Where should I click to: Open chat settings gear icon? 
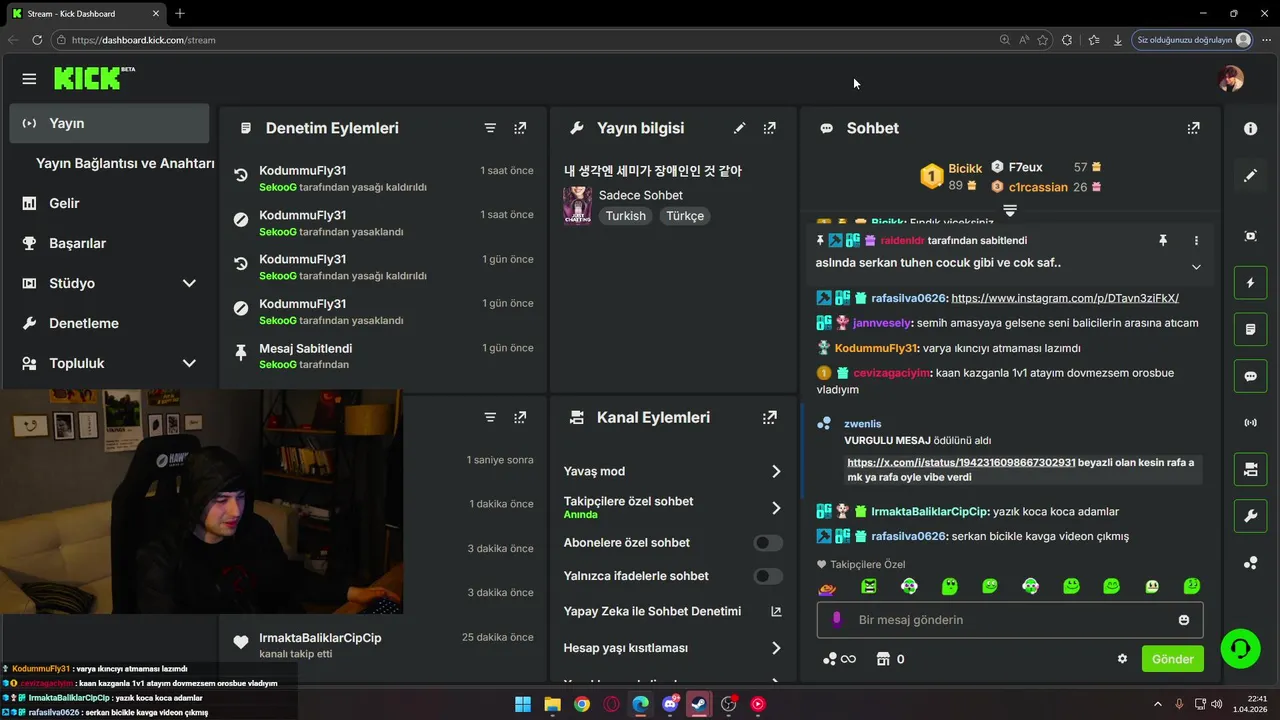(x=1122, y=659)
